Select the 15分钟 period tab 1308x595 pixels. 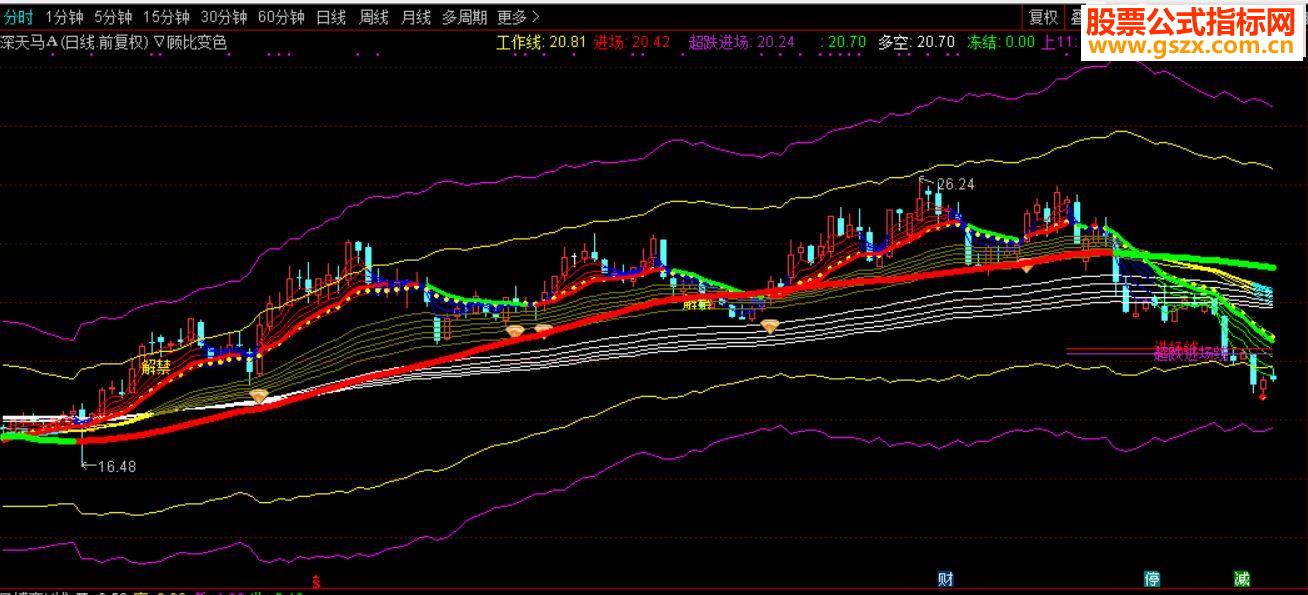point(165,17)
